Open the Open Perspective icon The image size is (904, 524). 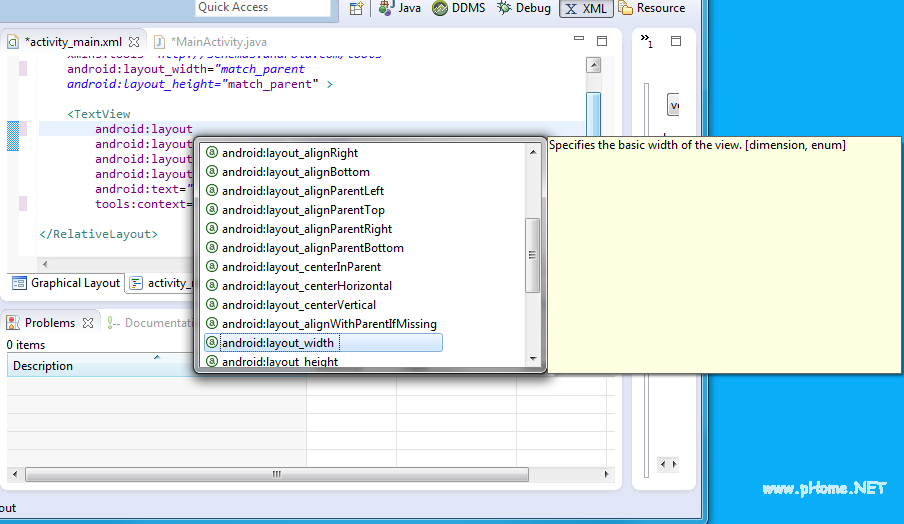tap(356, 8)
